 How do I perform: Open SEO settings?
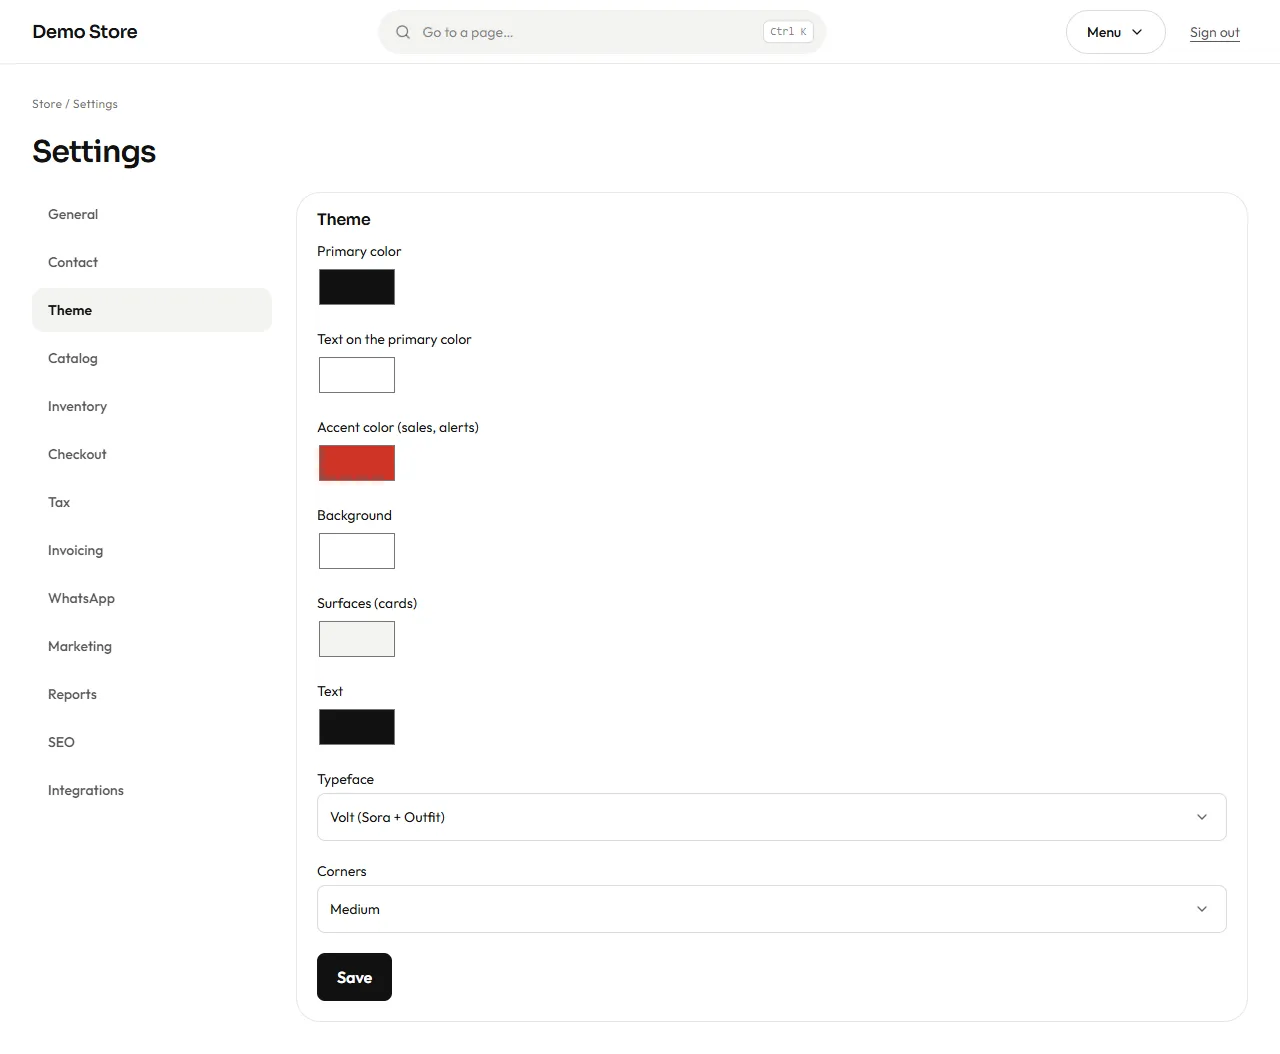tap(152, 742)
